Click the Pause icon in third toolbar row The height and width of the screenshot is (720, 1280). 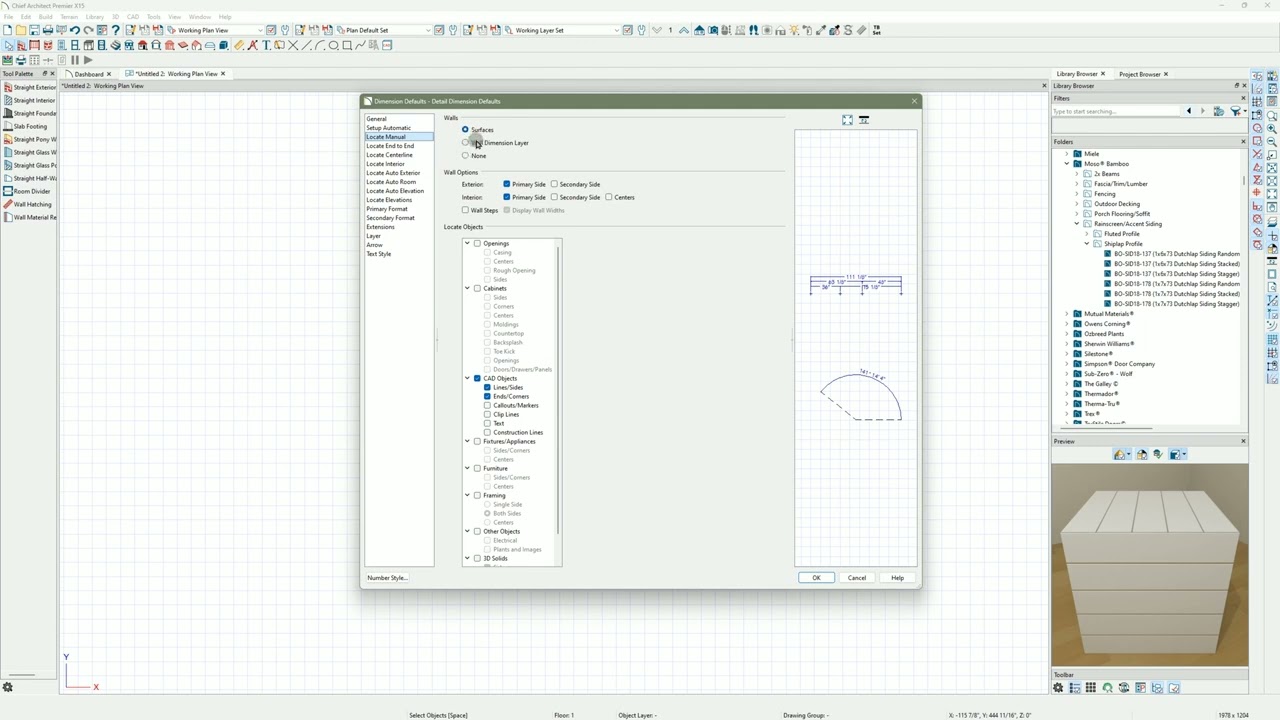pyautogui.click(x=75, y=60)
